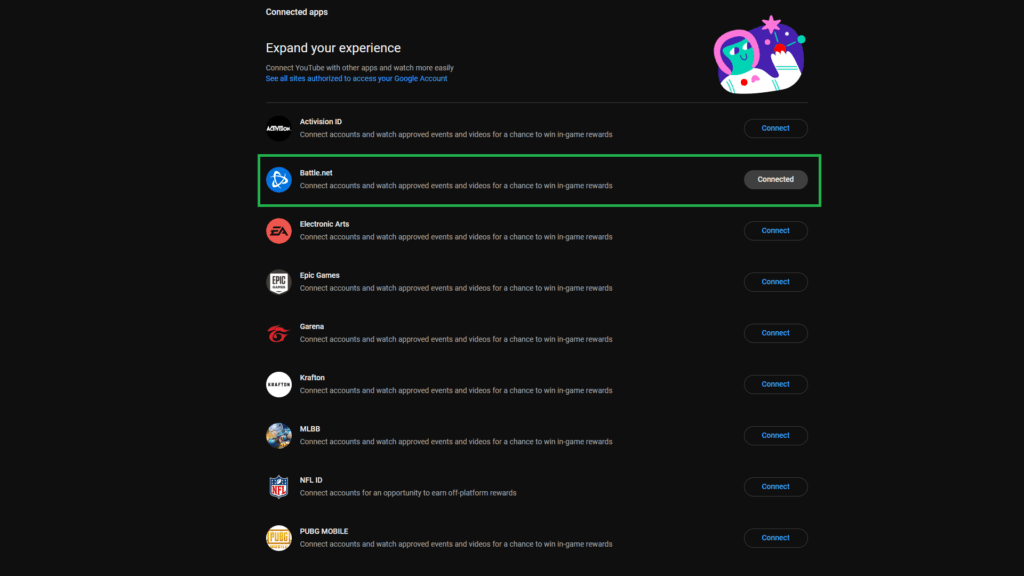Screen dimensions: 1024x576
Task: Click the NFL ID shield icon
Action: (279, 486)
